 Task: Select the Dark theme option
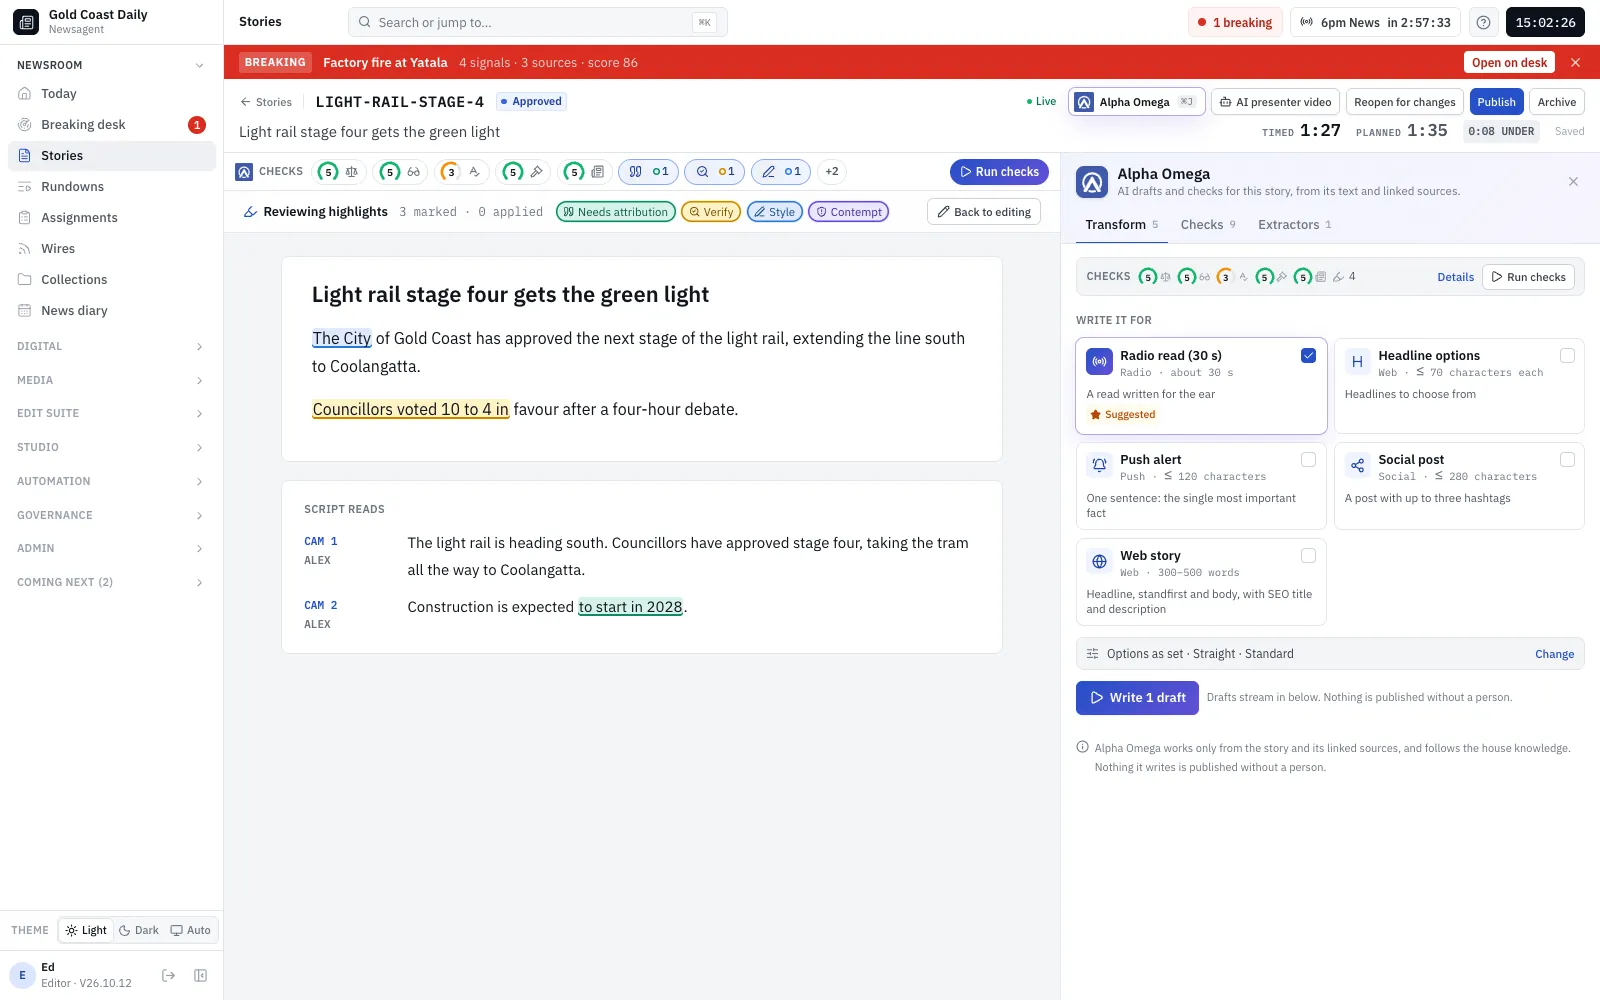[138, 930]
